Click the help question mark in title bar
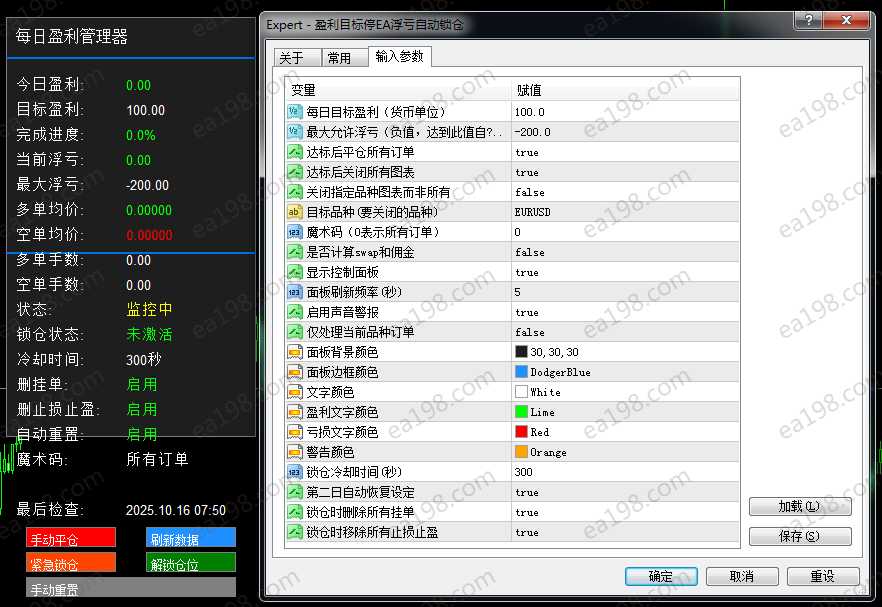The image size is (882, 607). [x=803, y=23]
